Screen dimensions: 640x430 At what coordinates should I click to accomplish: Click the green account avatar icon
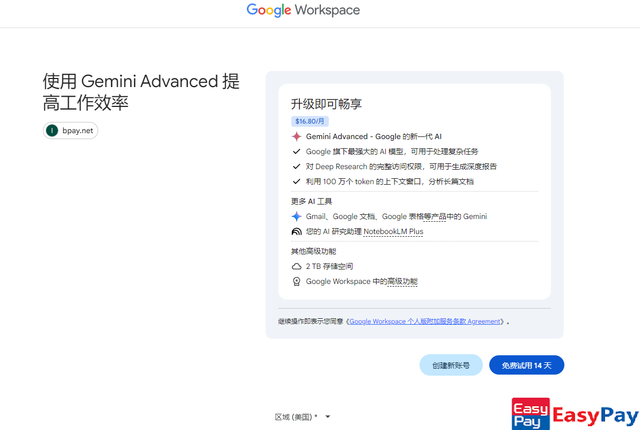pyautogui.click(x=52, y=131)
